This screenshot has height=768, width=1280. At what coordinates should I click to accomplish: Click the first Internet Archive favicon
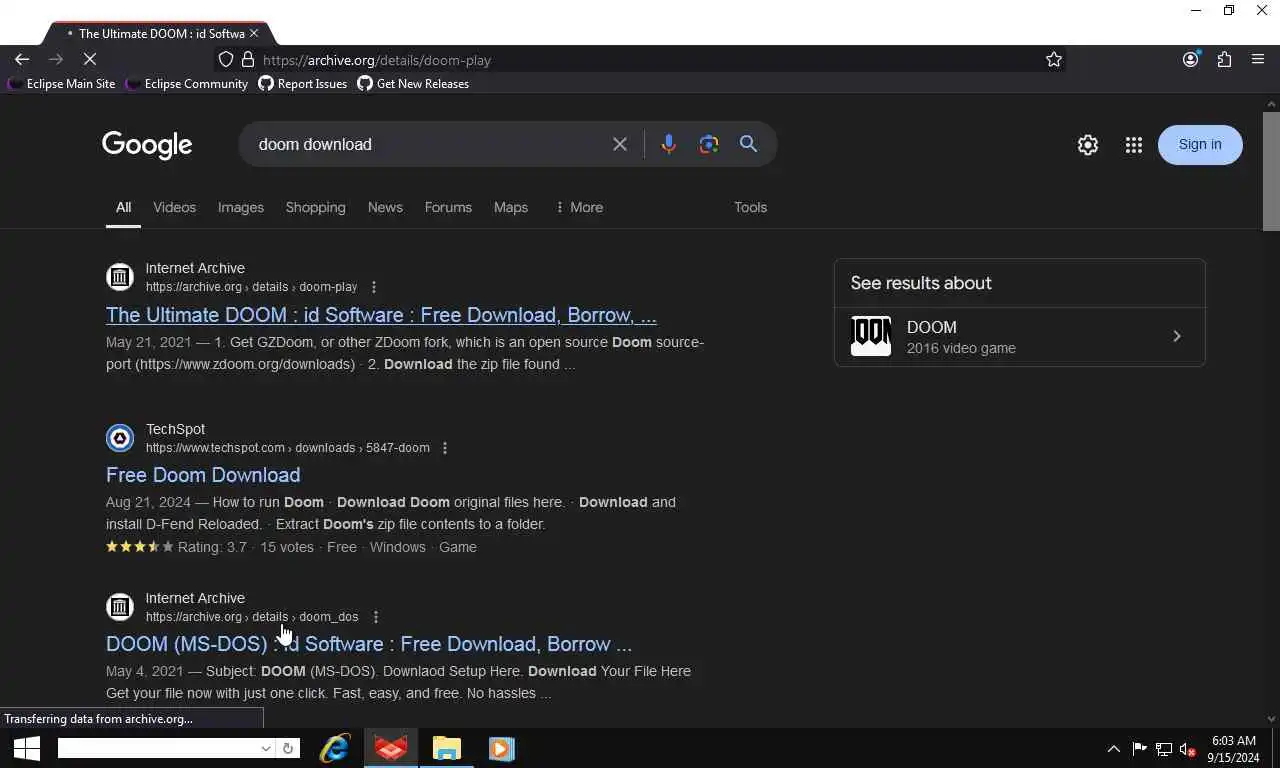(120, 277)
